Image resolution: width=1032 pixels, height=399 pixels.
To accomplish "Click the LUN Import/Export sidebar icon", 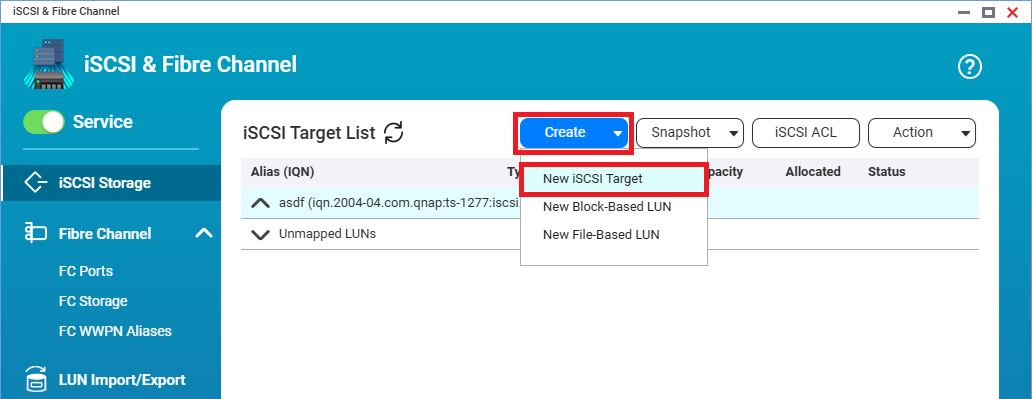I will [x=36, y=380].
